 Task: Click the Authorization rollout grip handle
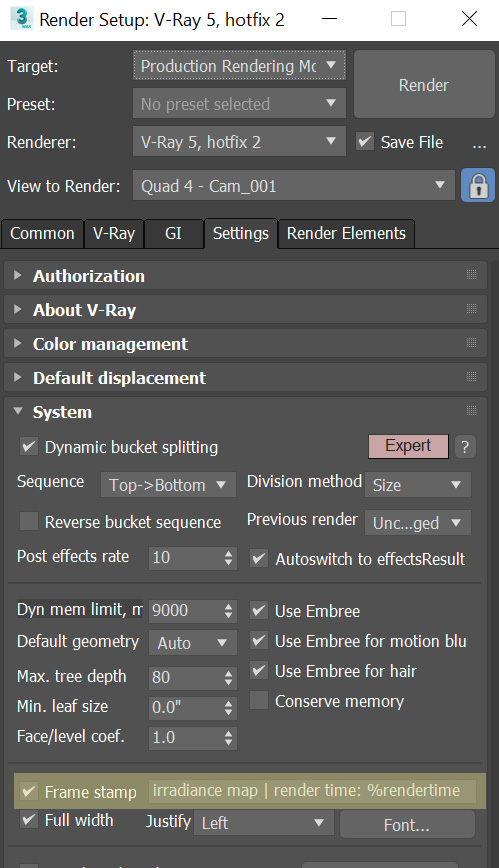click(x=471, y=275)
